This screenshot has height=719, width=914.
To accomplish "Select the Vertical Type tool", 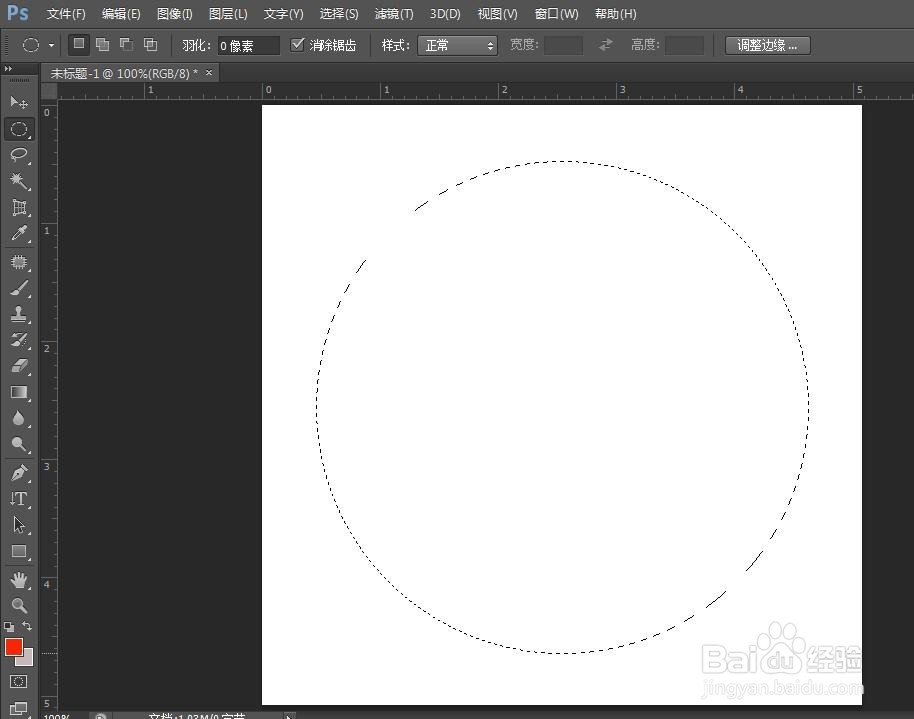I will click(x=19, y=499).
